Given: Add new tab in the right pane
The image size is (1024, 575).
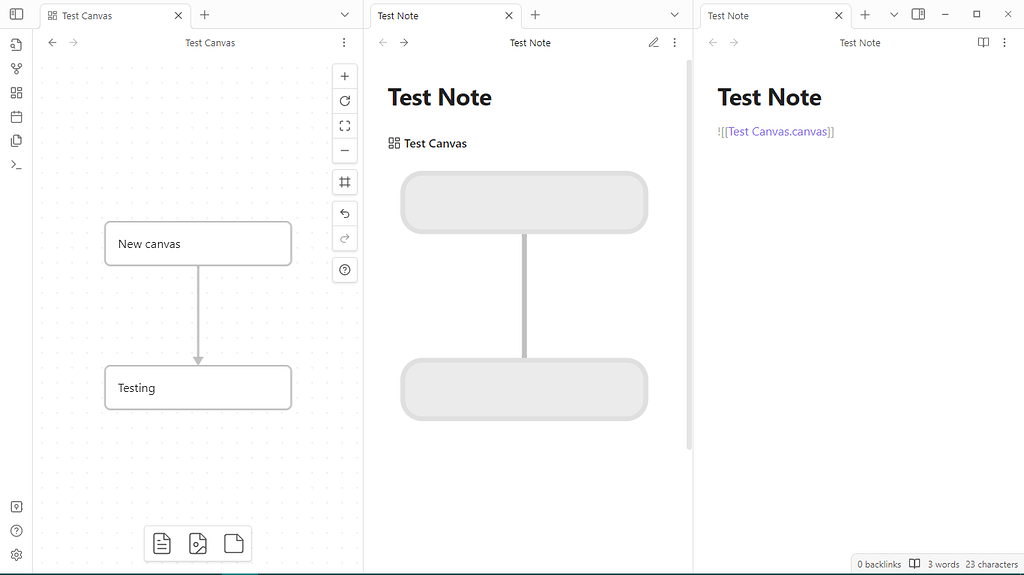Looking at the screenshot, I should 865,15.
